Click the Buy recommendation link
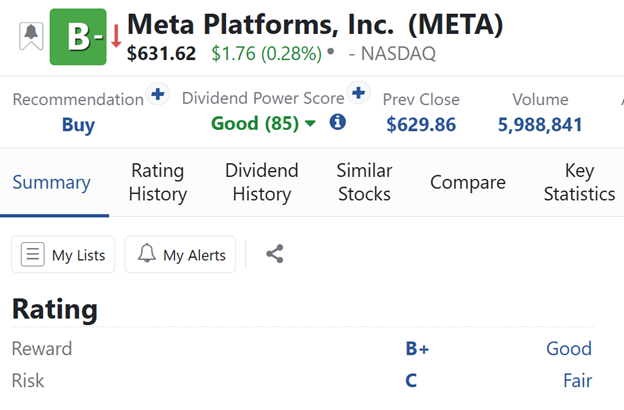The image size is (624, 410). [78, 125]
